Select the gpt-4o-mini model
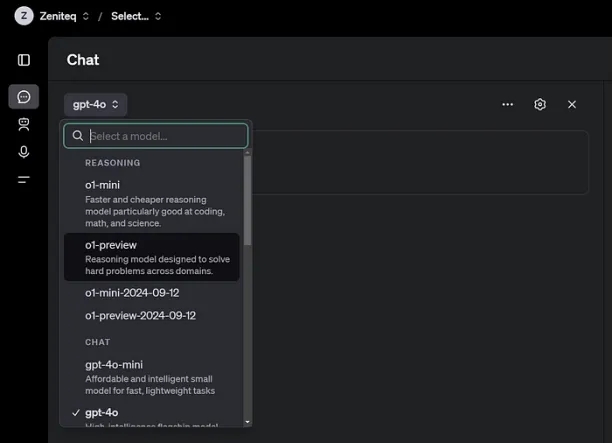The width and height of the screenshot is (613, 443). (x=152, y=377)
